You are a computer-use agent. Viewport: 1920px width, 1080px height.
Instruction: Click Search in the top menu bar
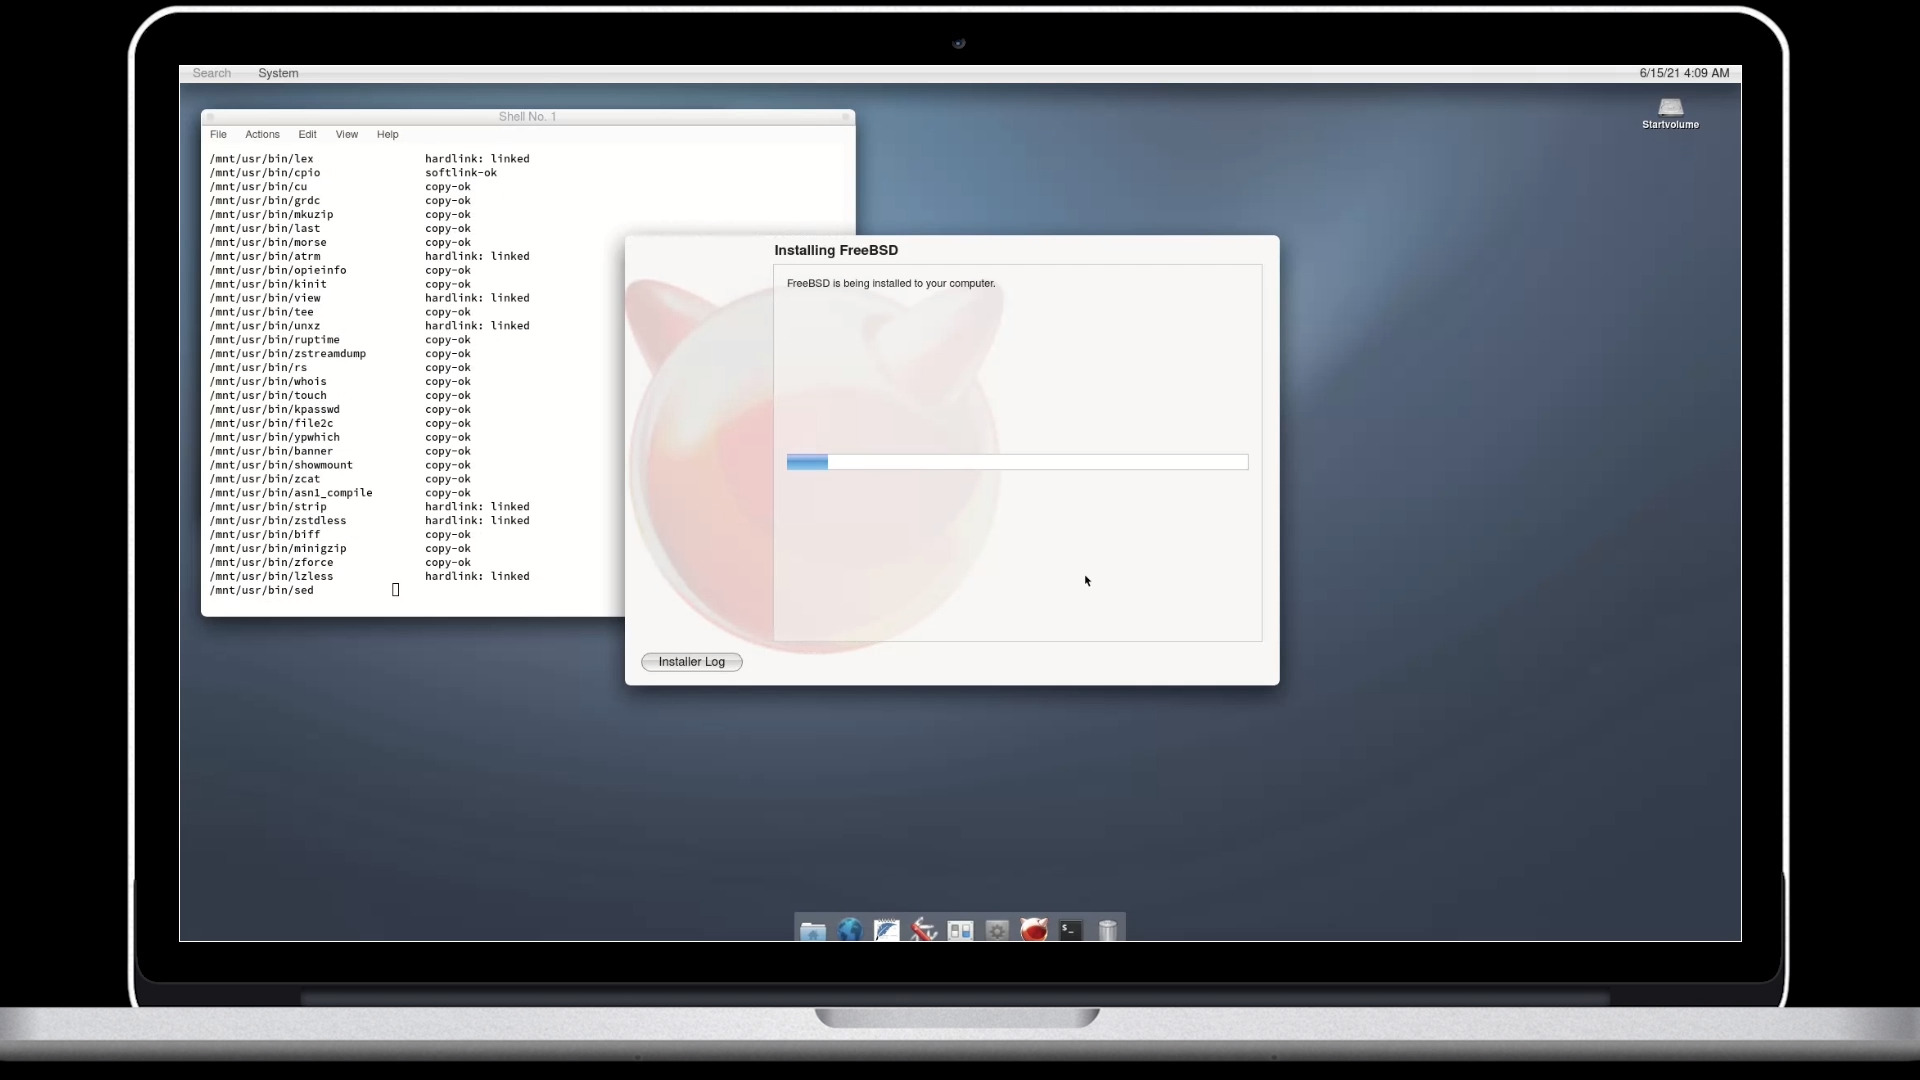pos(211,72)
